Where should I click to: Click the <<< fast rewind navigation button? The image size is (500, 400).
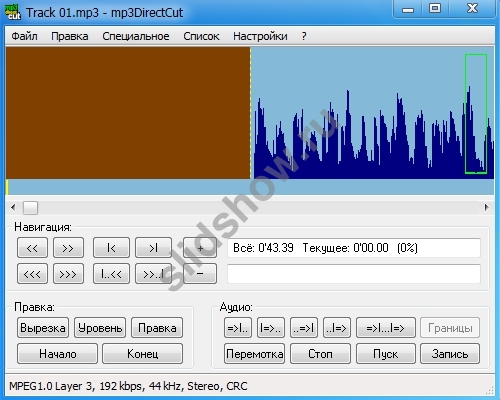[x=32, y=274]
